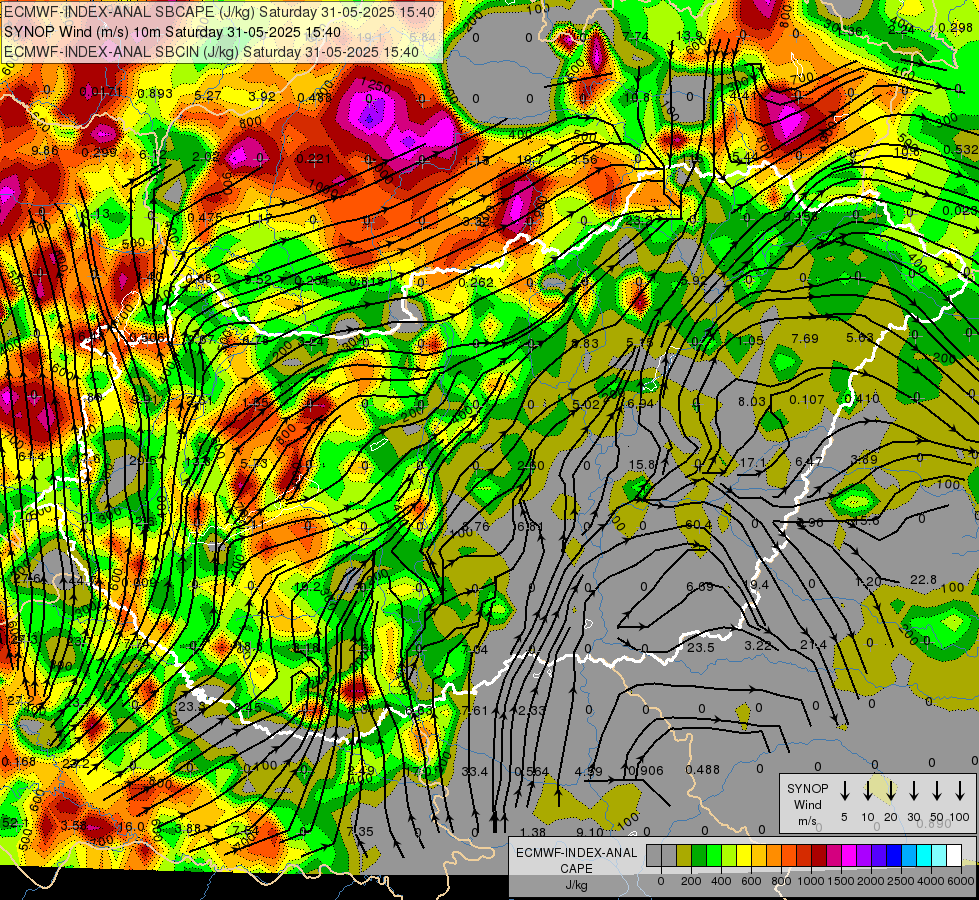Screen dimensions: 979x900
Task: Click the SYNOP Wind 10m title line
Action: (172, 32)
